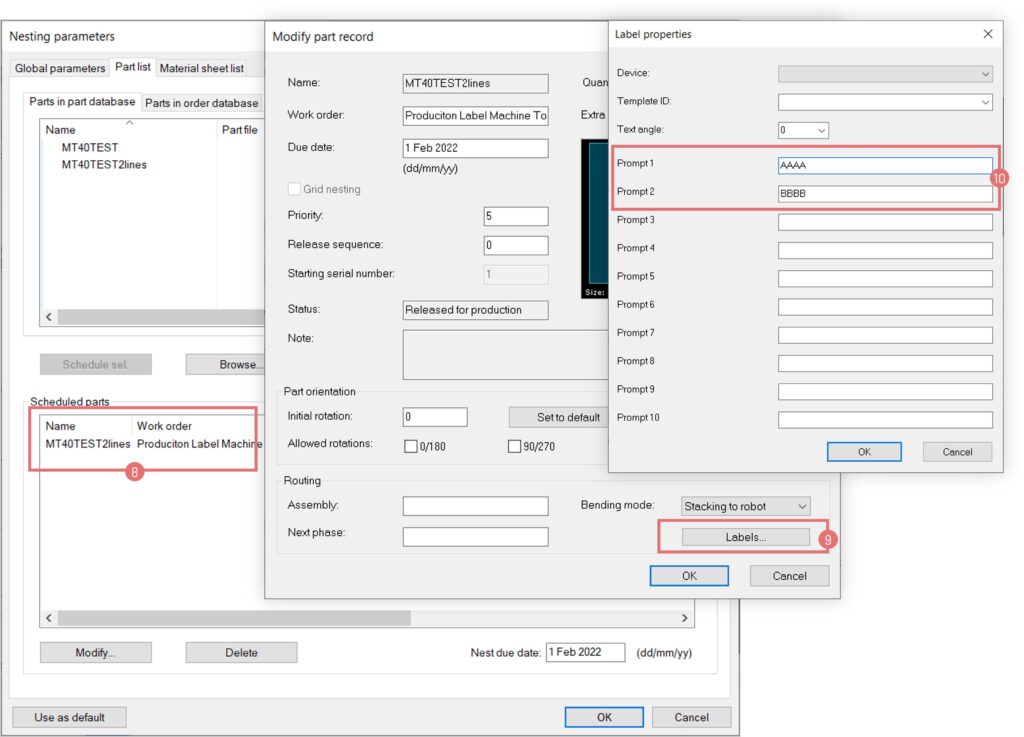Click the Labels... button
This screenshot has width=1024, height=737.
745,537
